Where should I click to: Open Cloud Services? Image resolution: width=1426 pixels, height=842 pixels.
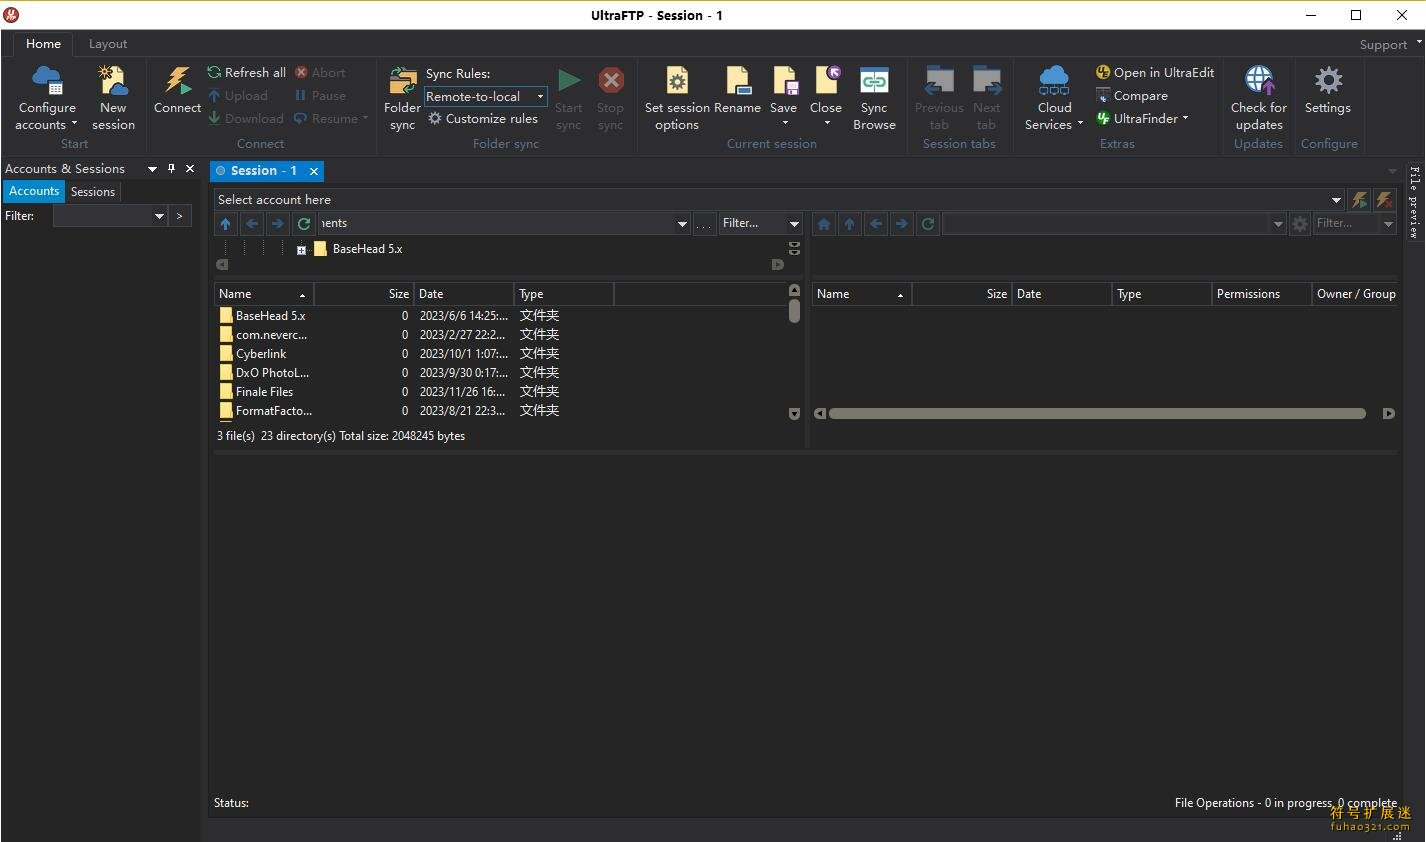click(x=1054, y=98)
